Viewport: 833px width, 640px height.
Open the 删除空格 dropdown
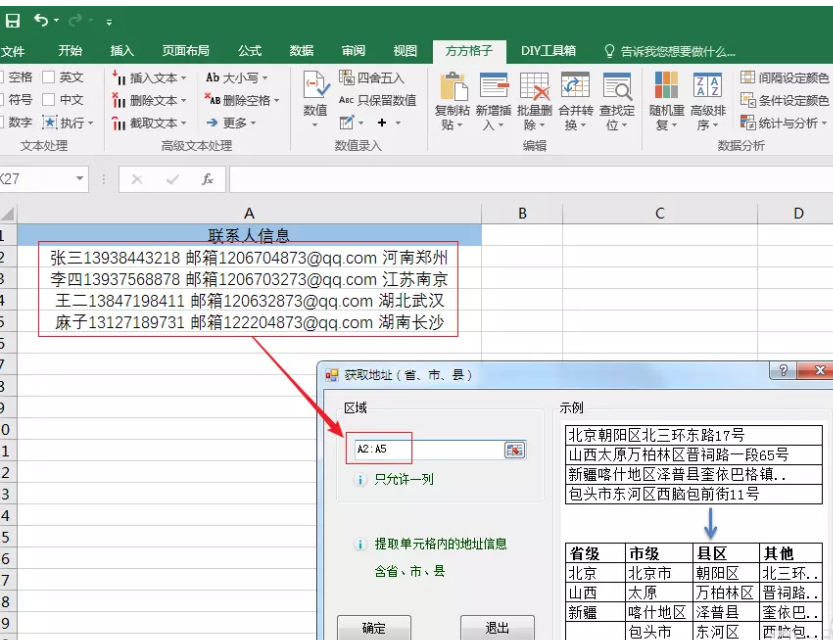242,100
